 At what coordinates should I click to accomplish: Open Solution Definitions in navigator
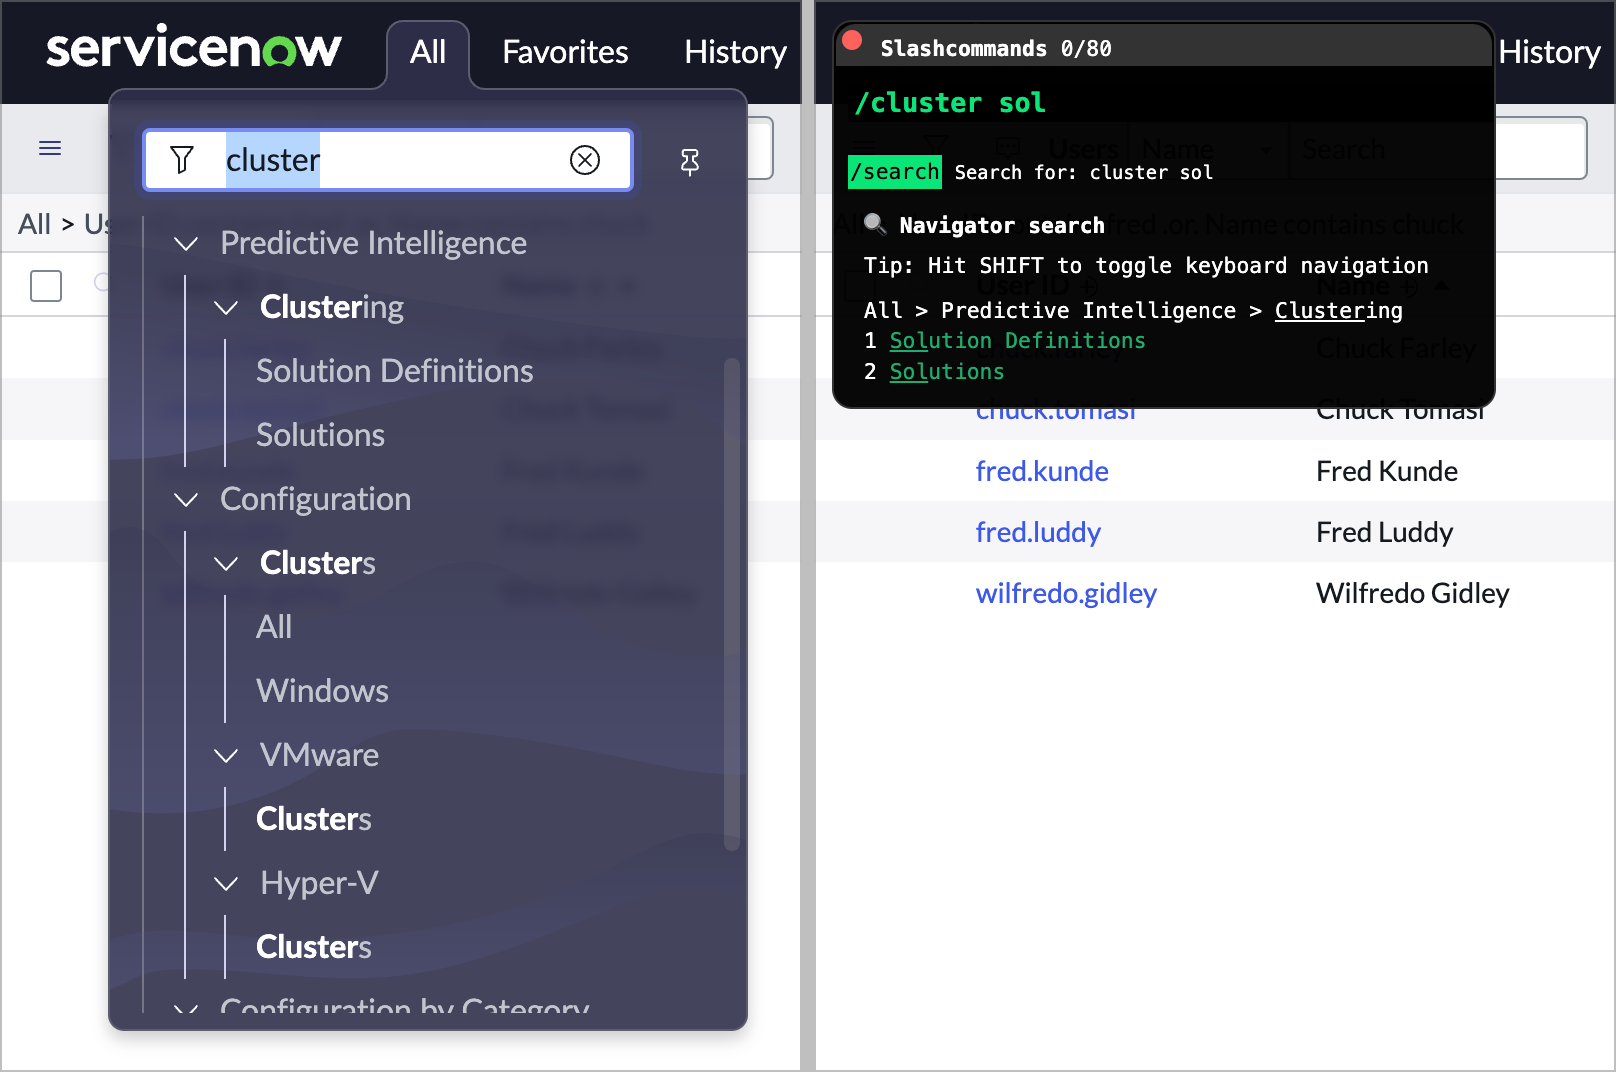[x=394, y=371]
